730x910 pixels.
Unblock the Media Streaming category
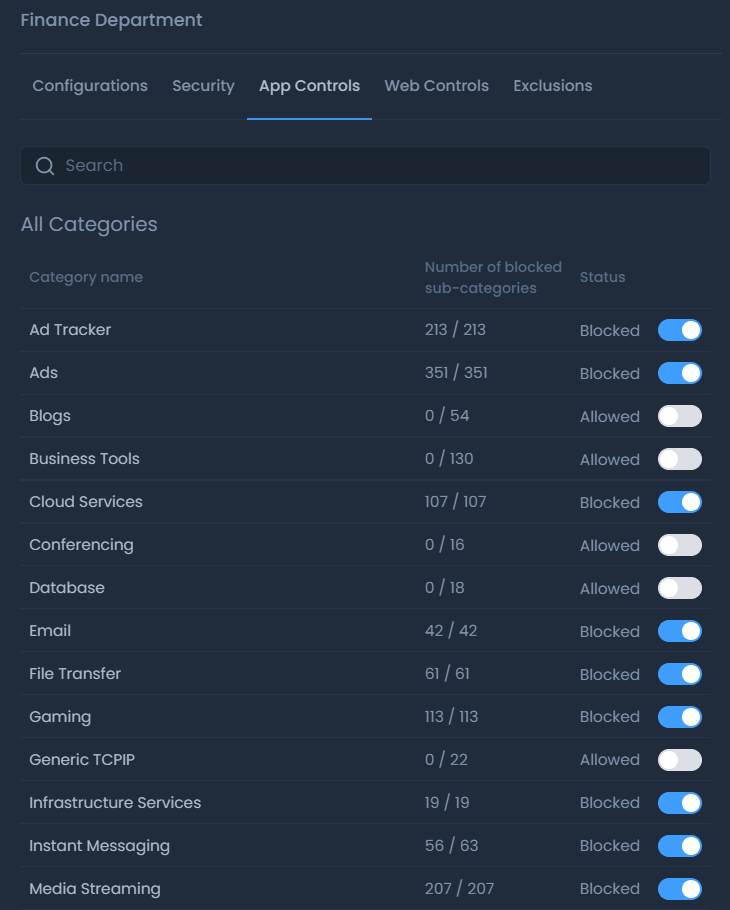679,888
